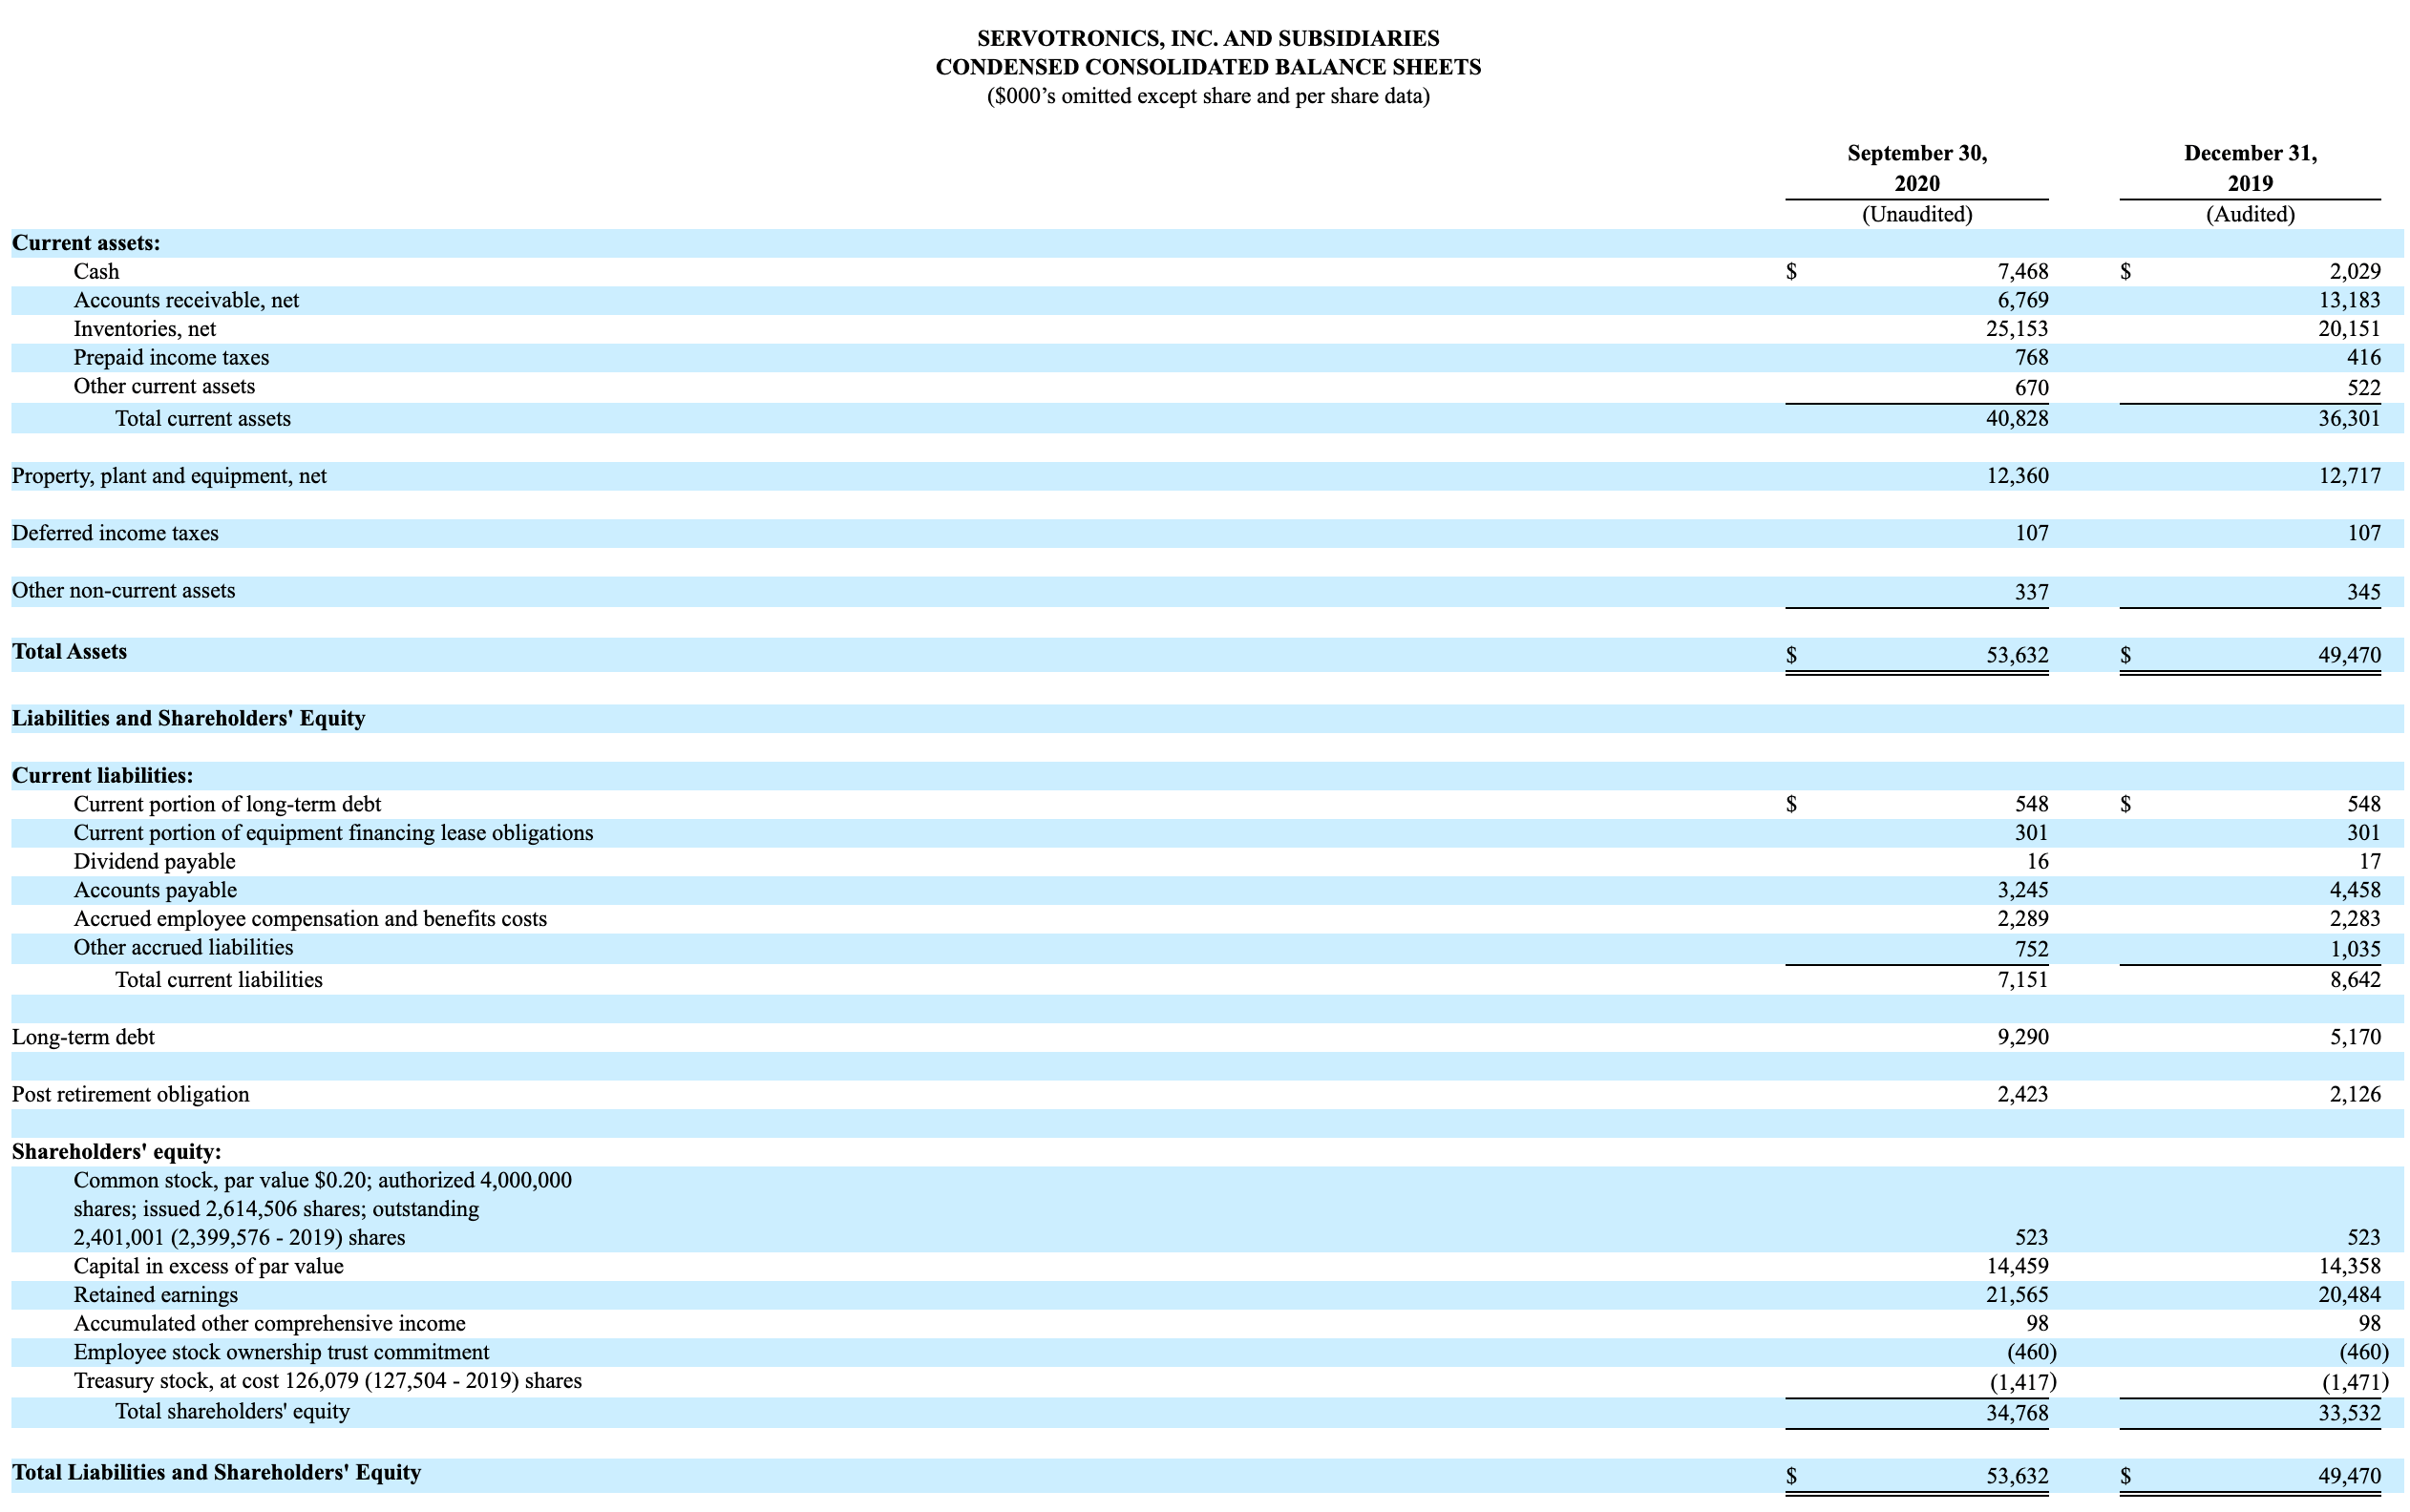The width and height of the screenshot is (2410, 1512).
Task: Click 'Current portion of equipment financing lease obligations'
Action: point(333,833)
